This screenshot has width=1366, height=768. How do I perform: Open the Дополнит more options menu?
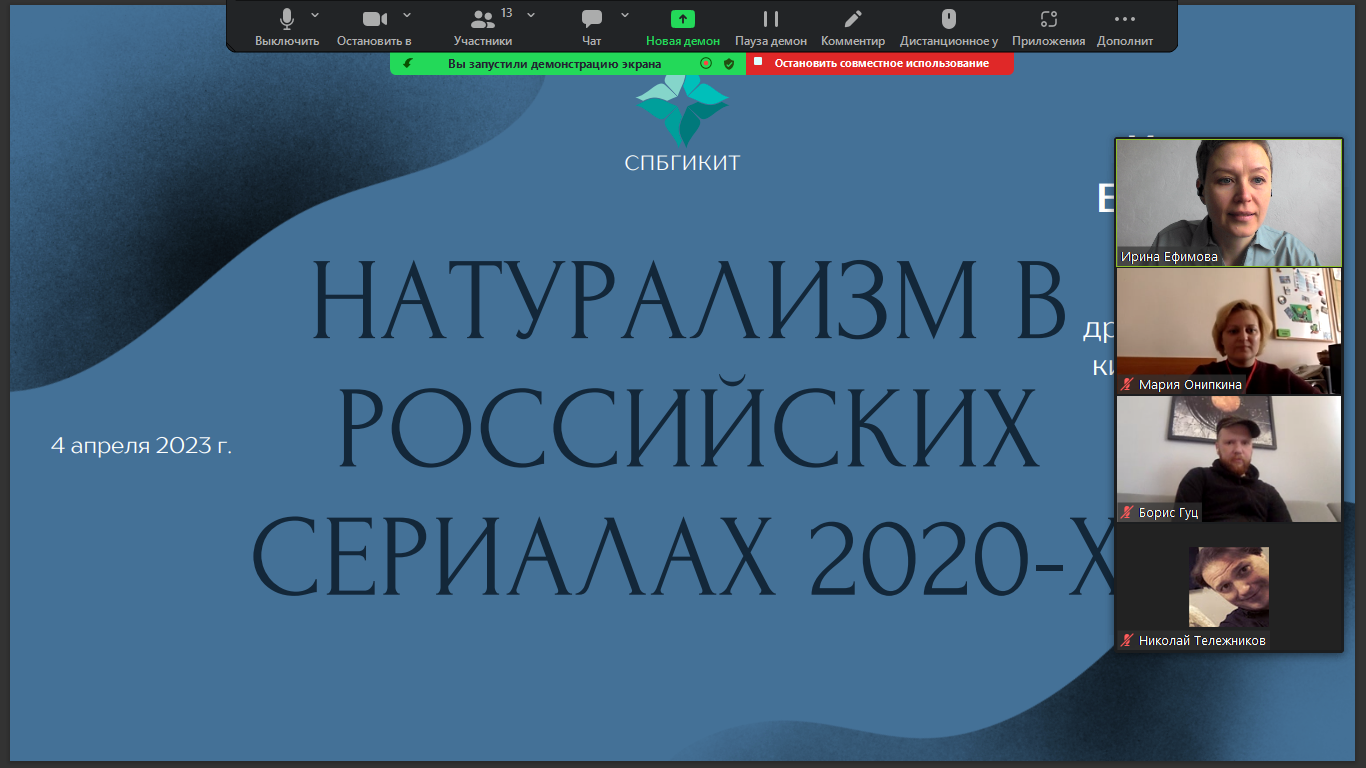pos(1125,19)
